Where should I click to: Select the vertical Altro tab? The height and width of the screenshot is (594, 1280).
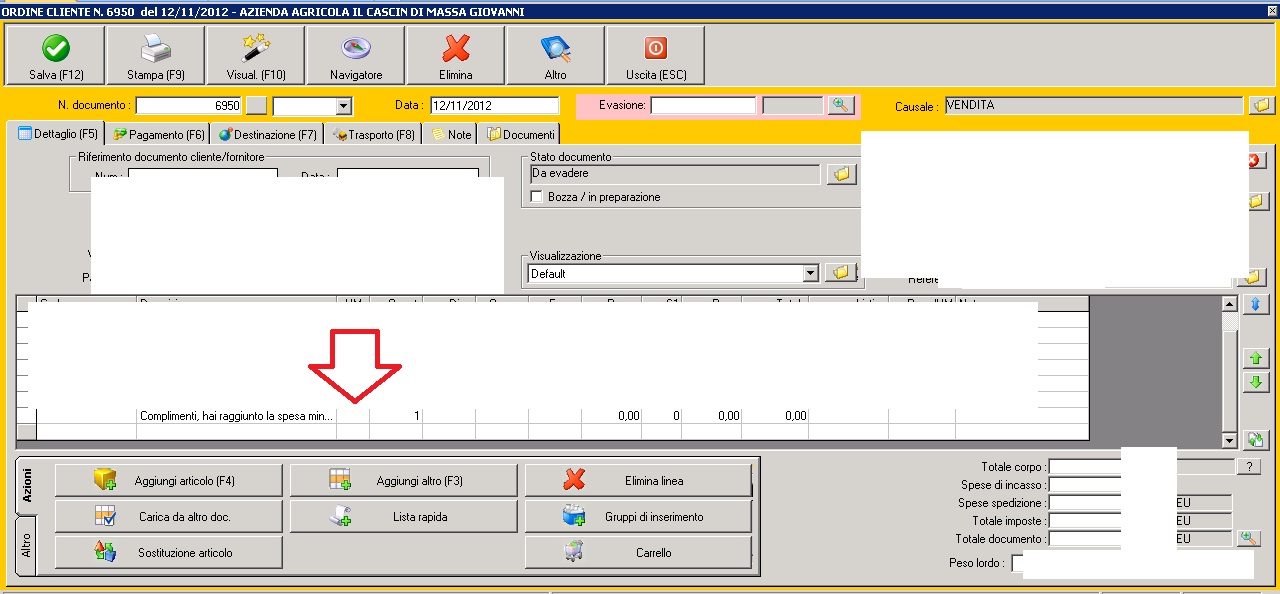pos(26,546)
